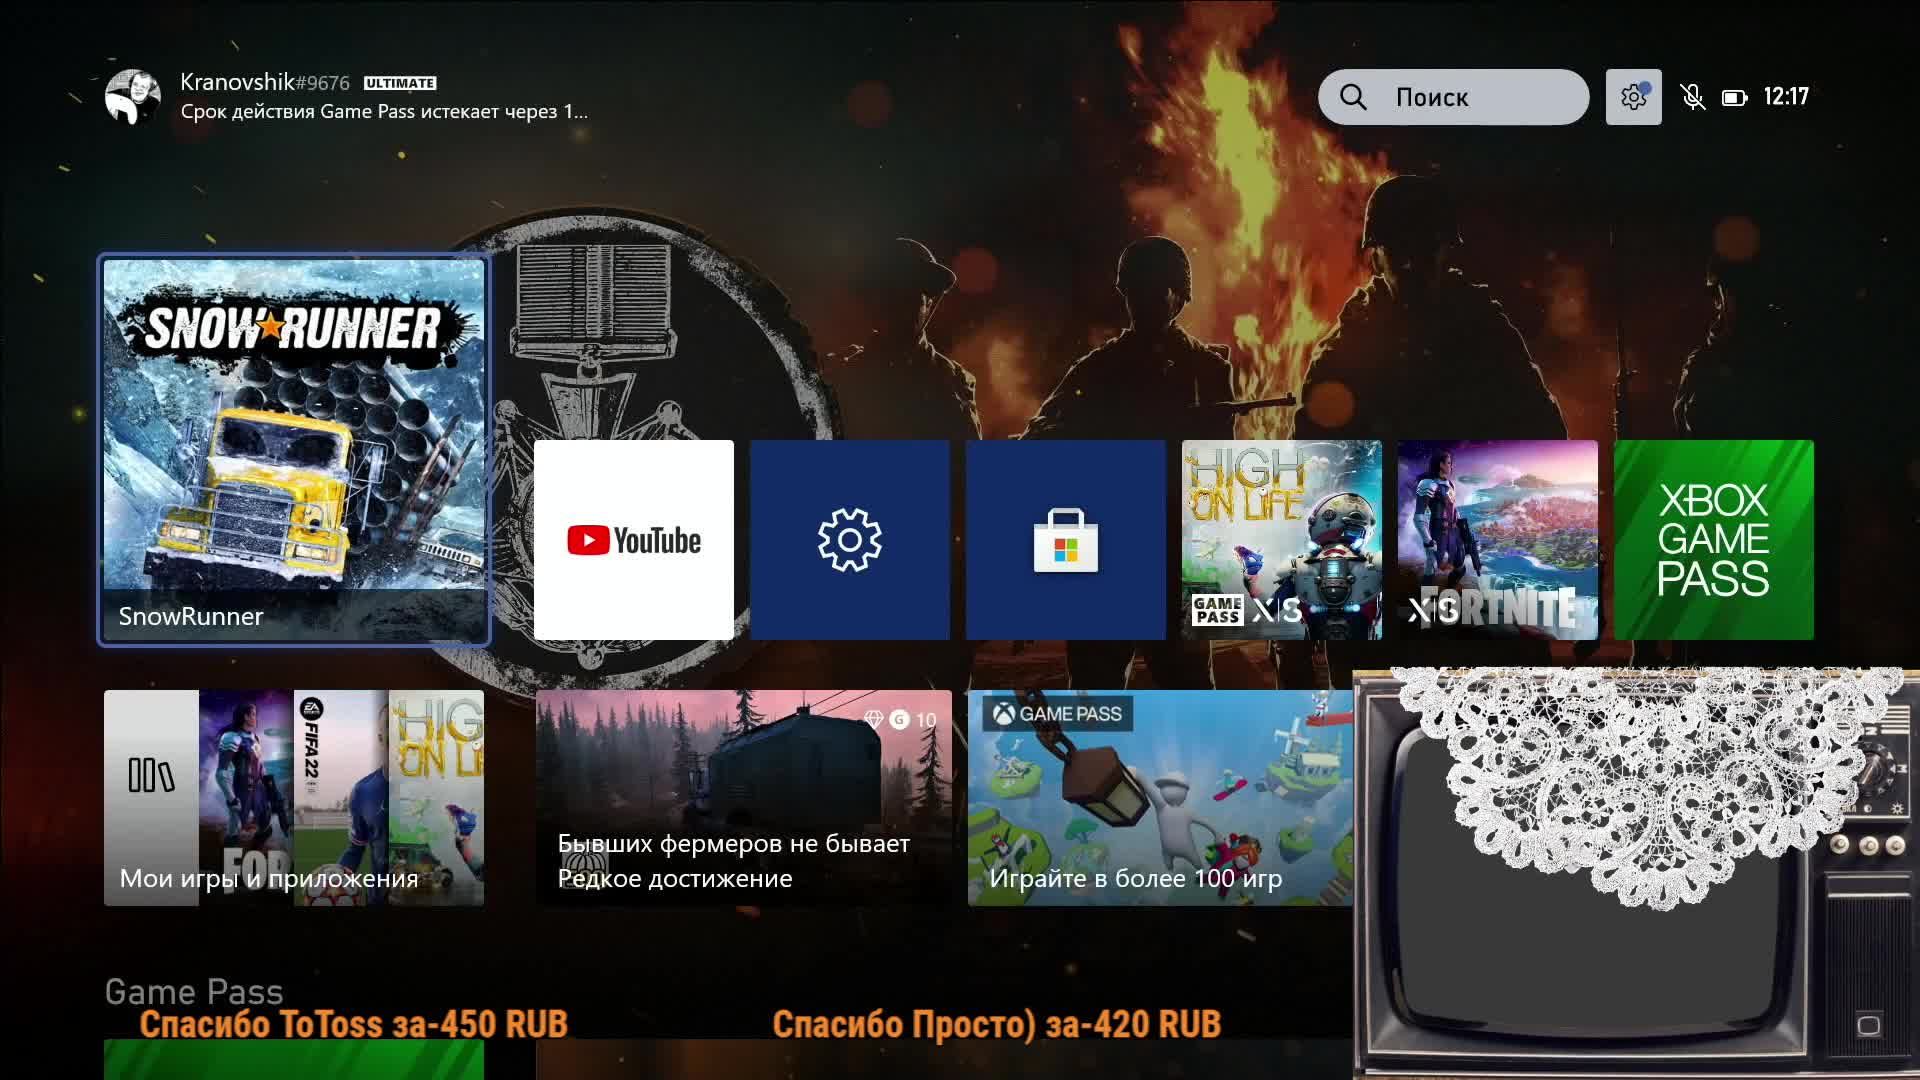1920x1080 pixels.
Task: Open the Xbox Game Pass tile
Action: [x=1714, y=540]
